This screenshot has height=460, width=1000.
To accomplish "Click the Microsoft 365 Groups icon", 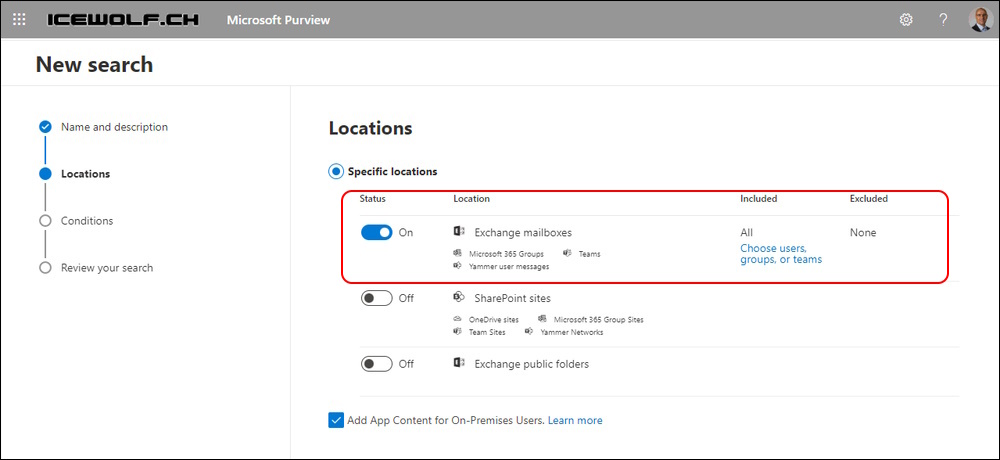I will point(457,253).
